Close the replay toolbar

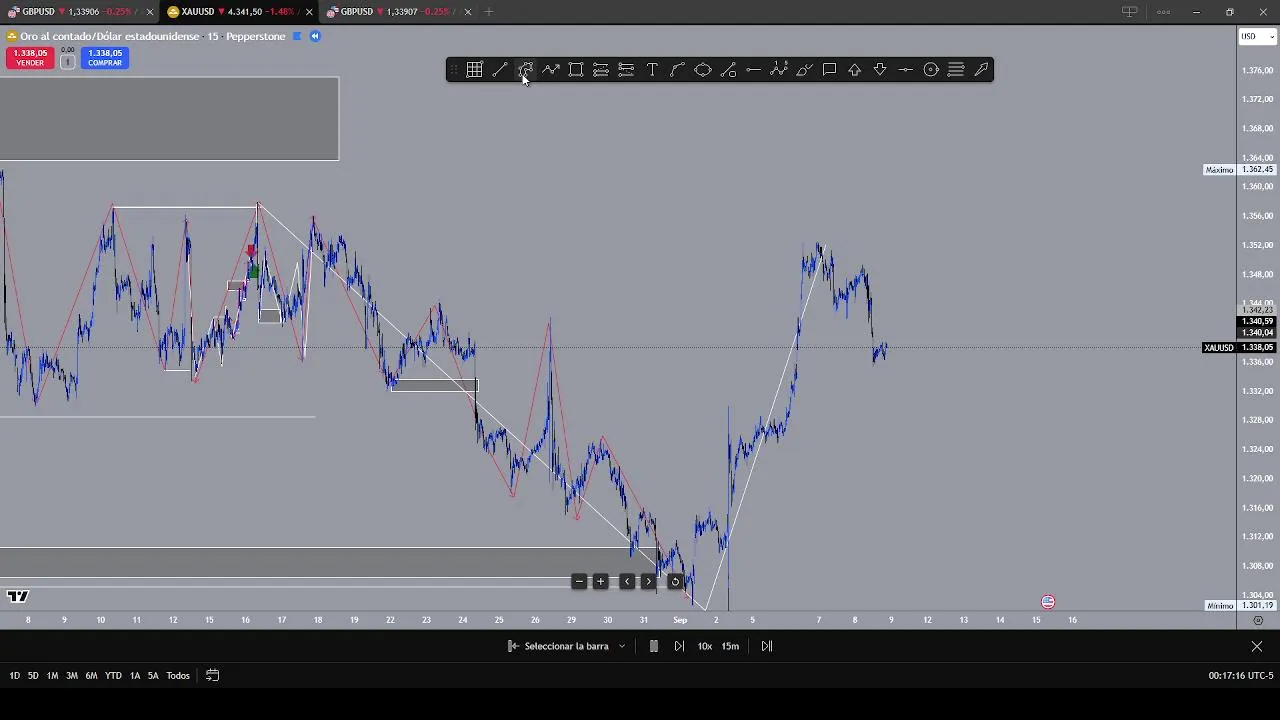[1257, 646]
